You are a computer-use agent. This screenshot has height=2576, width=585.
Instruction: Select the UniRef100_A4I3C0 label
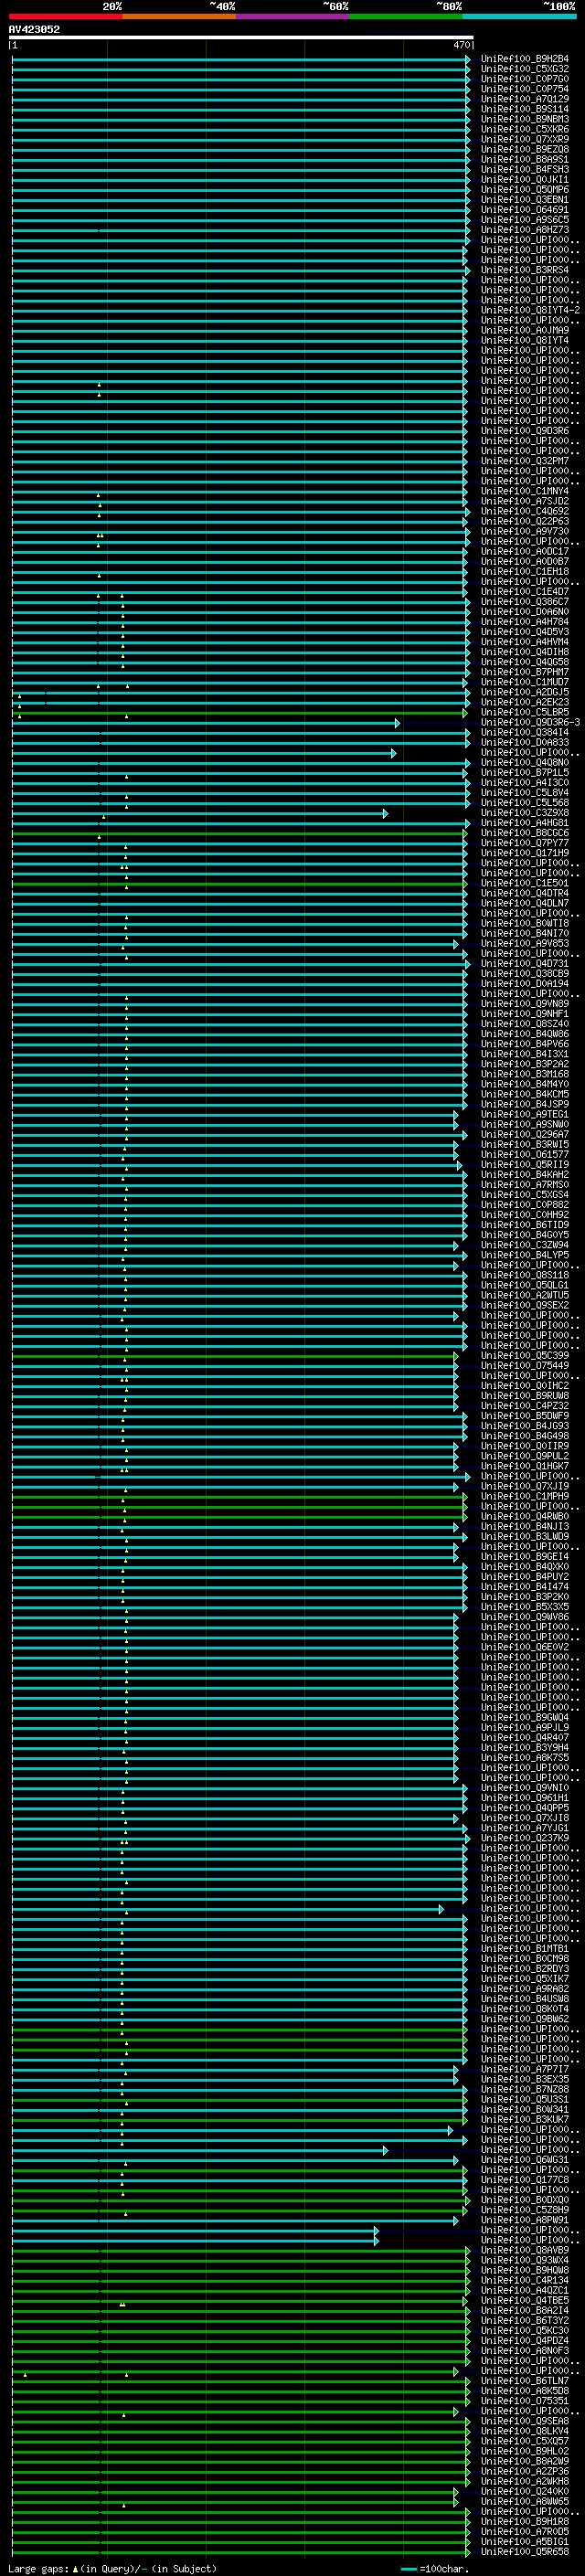(x=525, y=782)
